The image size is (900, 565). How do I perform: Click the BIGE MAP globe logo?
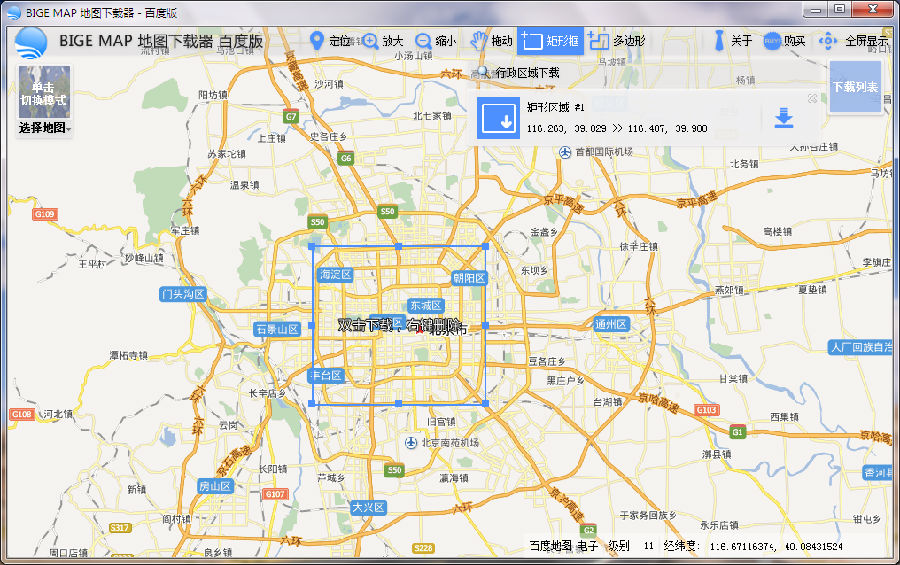tap(30, 43)
